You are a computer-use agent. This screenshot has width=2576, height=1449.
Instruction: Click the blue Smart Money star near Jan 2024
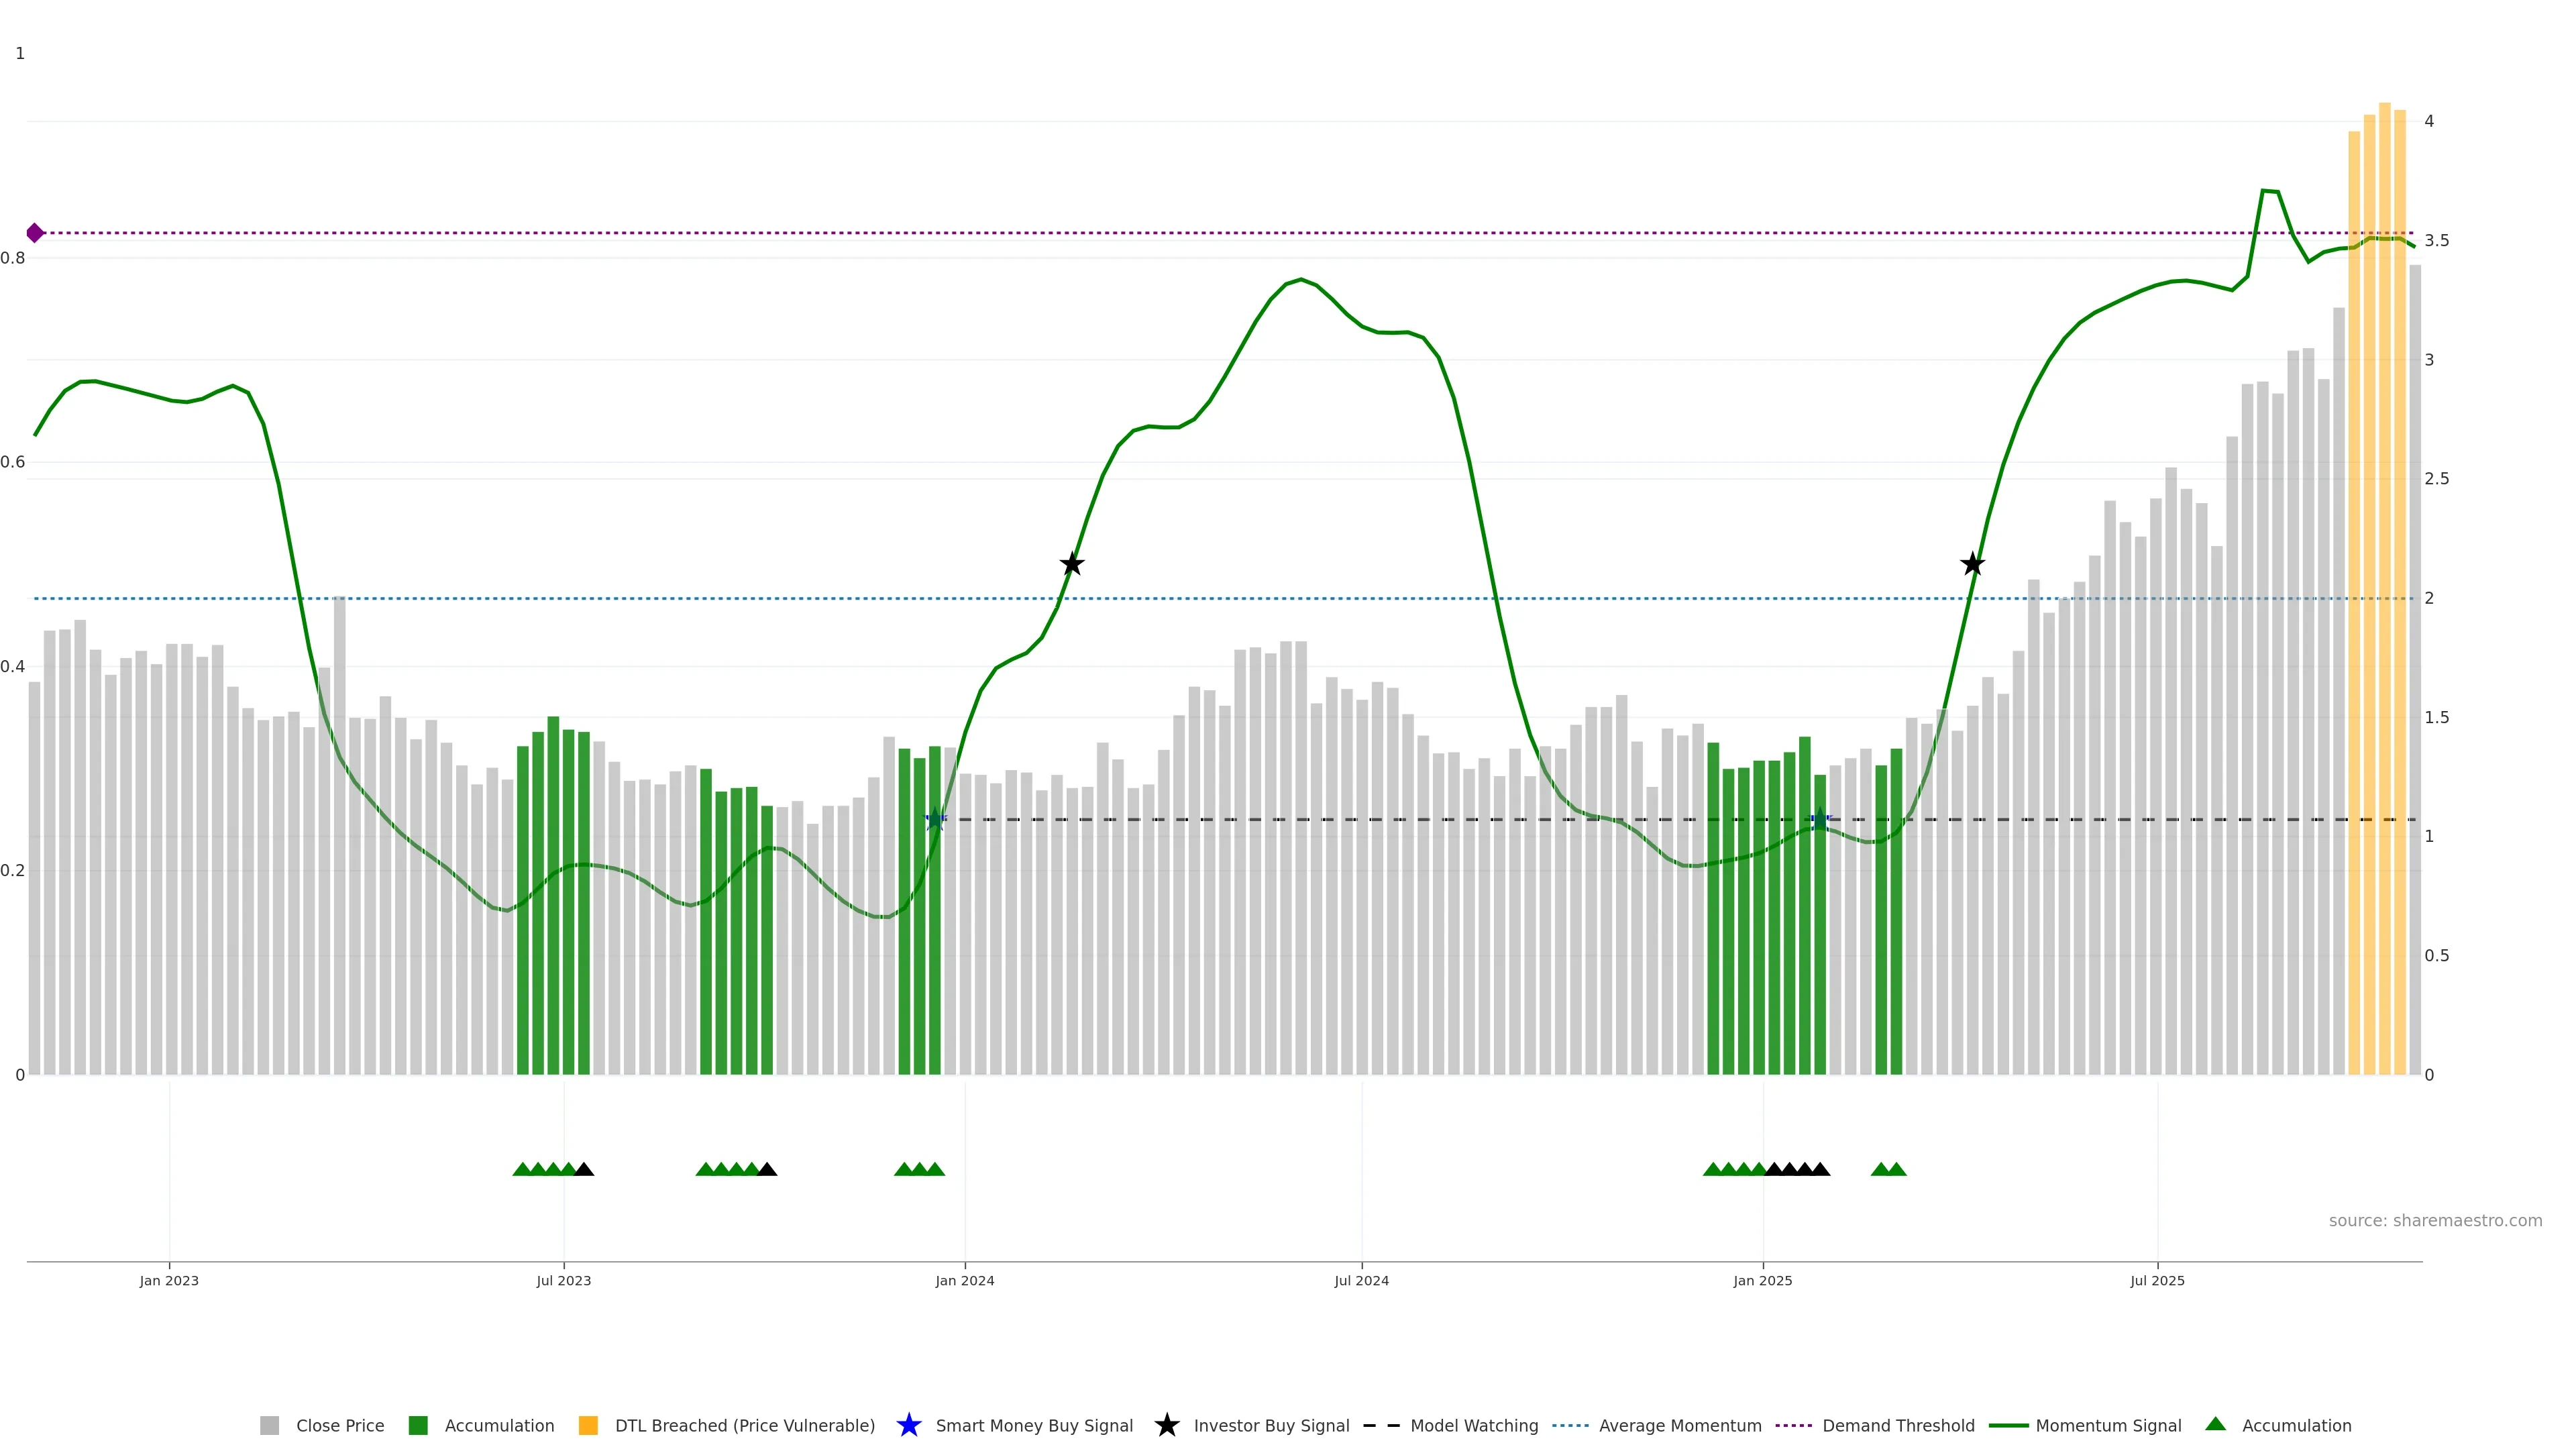point(935,819)
